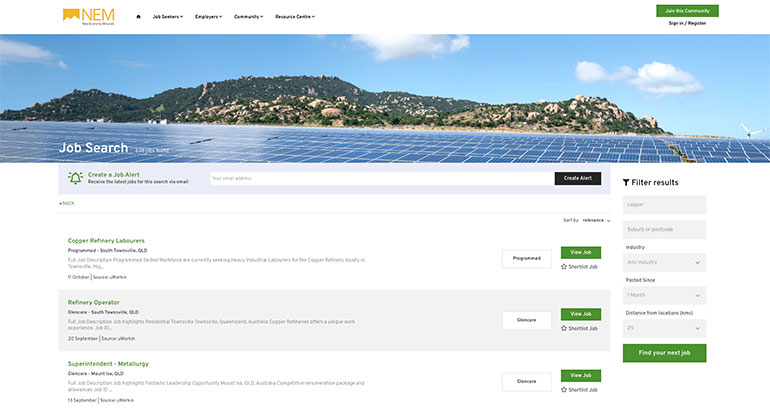Viewport: 770px width, 413px height.
Task: Click the Back link
Action: pyautogui.click(x=67, y=203)
